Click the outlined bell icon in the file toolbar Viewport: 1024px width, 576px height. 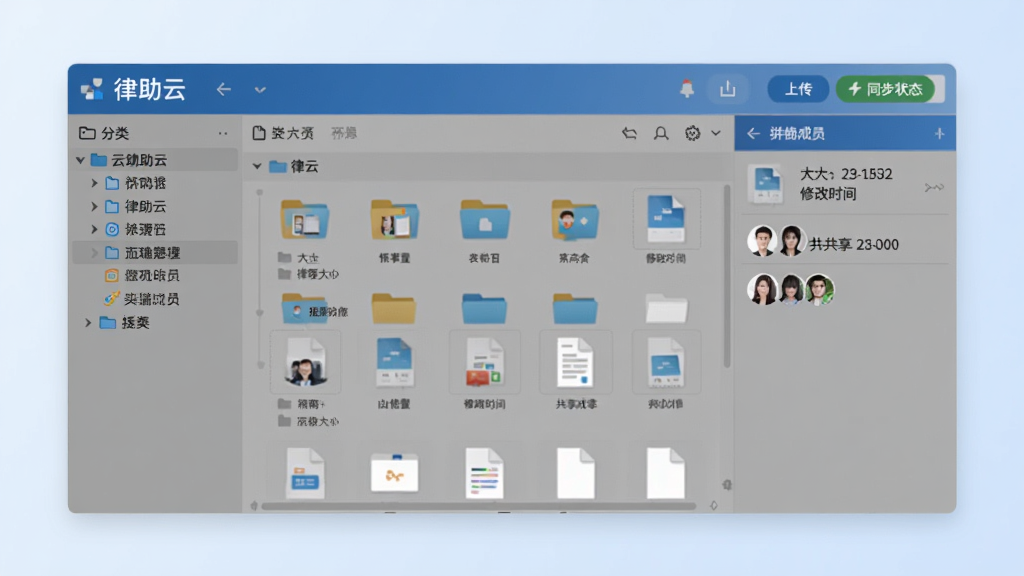pyautogui.click(x=661, y=133)
